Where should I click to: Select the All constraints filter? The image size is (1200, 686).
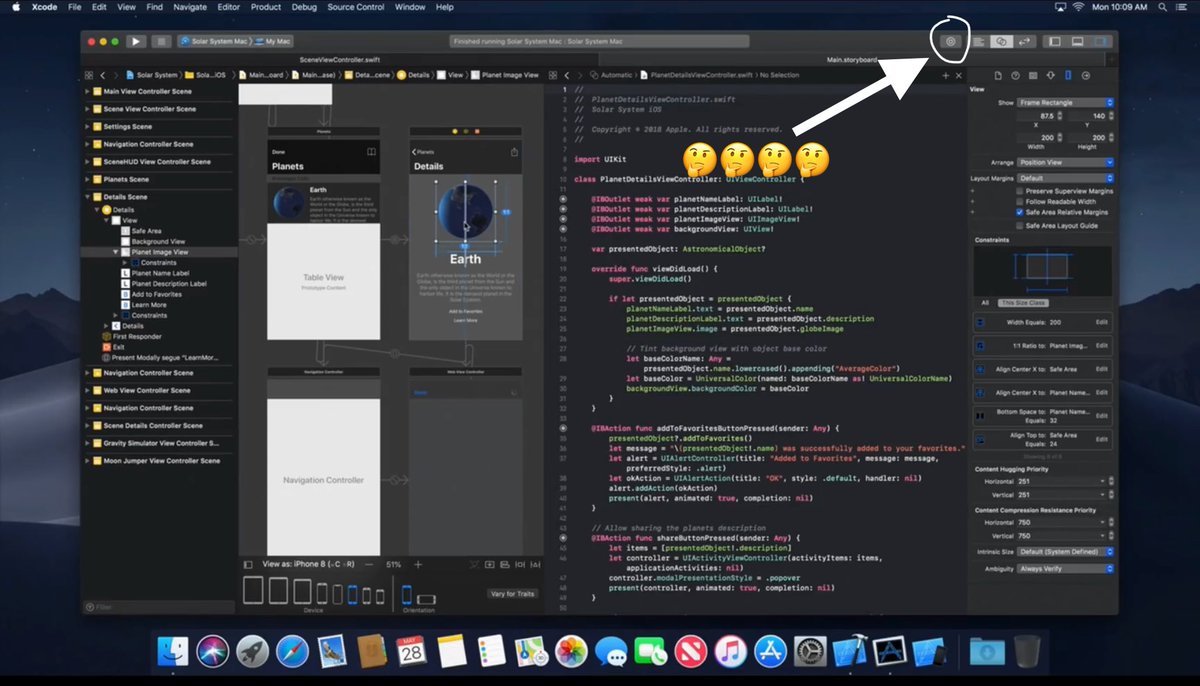[985, 302]
